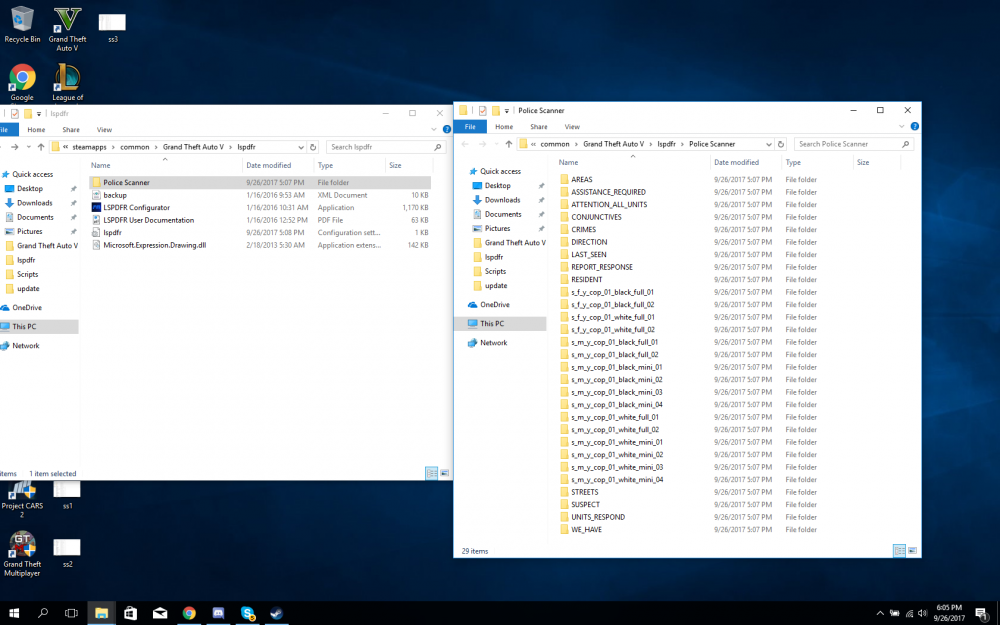1000x625 pixels.
Task: Open Share tab in Police Scanner window
Action: click(x=539, y=126)
